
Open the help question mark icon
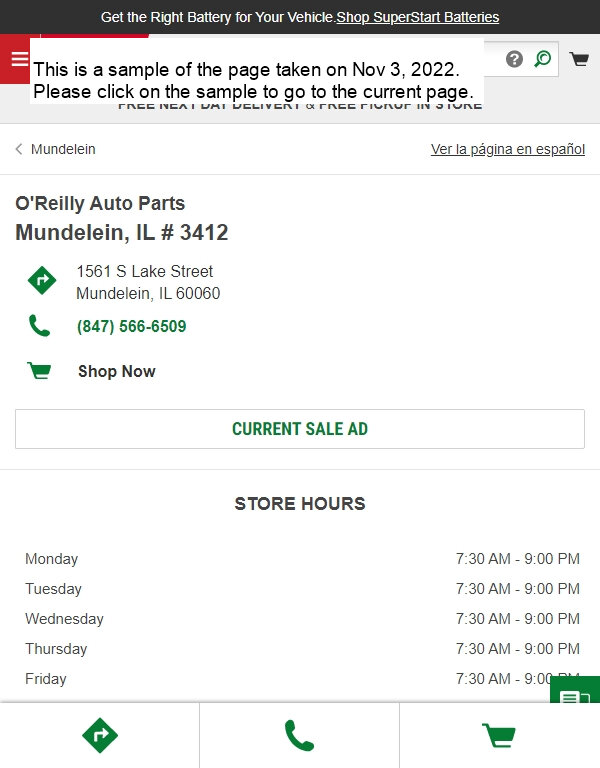(x=514, y=59)
